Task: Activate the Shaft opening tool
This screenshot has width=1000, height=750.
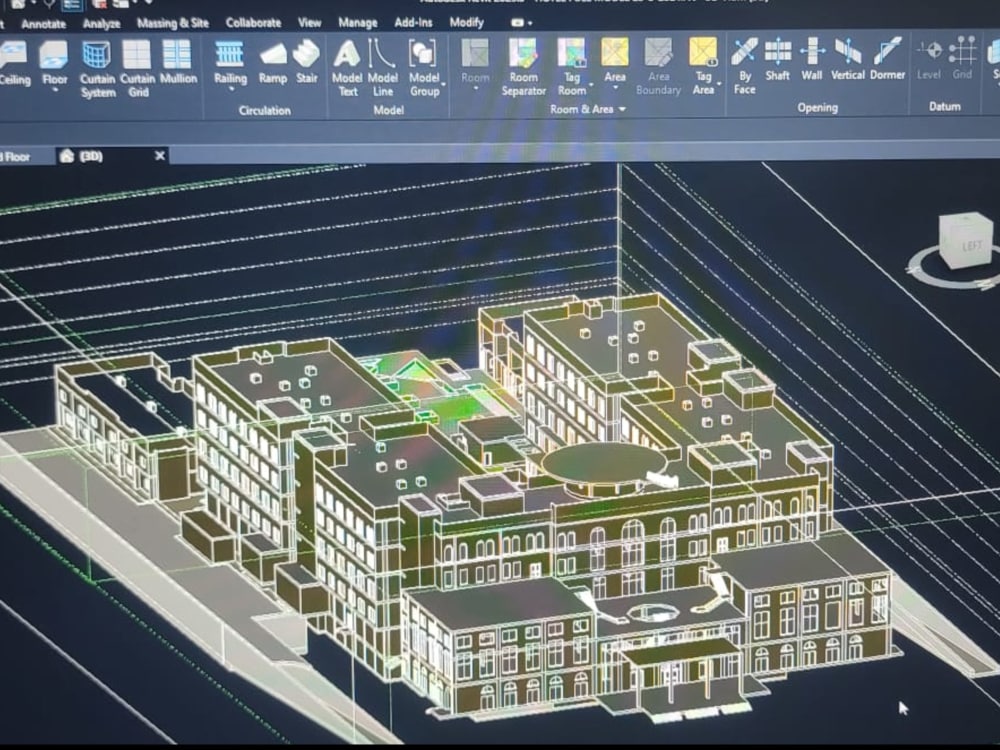Action: click(777, 60)
